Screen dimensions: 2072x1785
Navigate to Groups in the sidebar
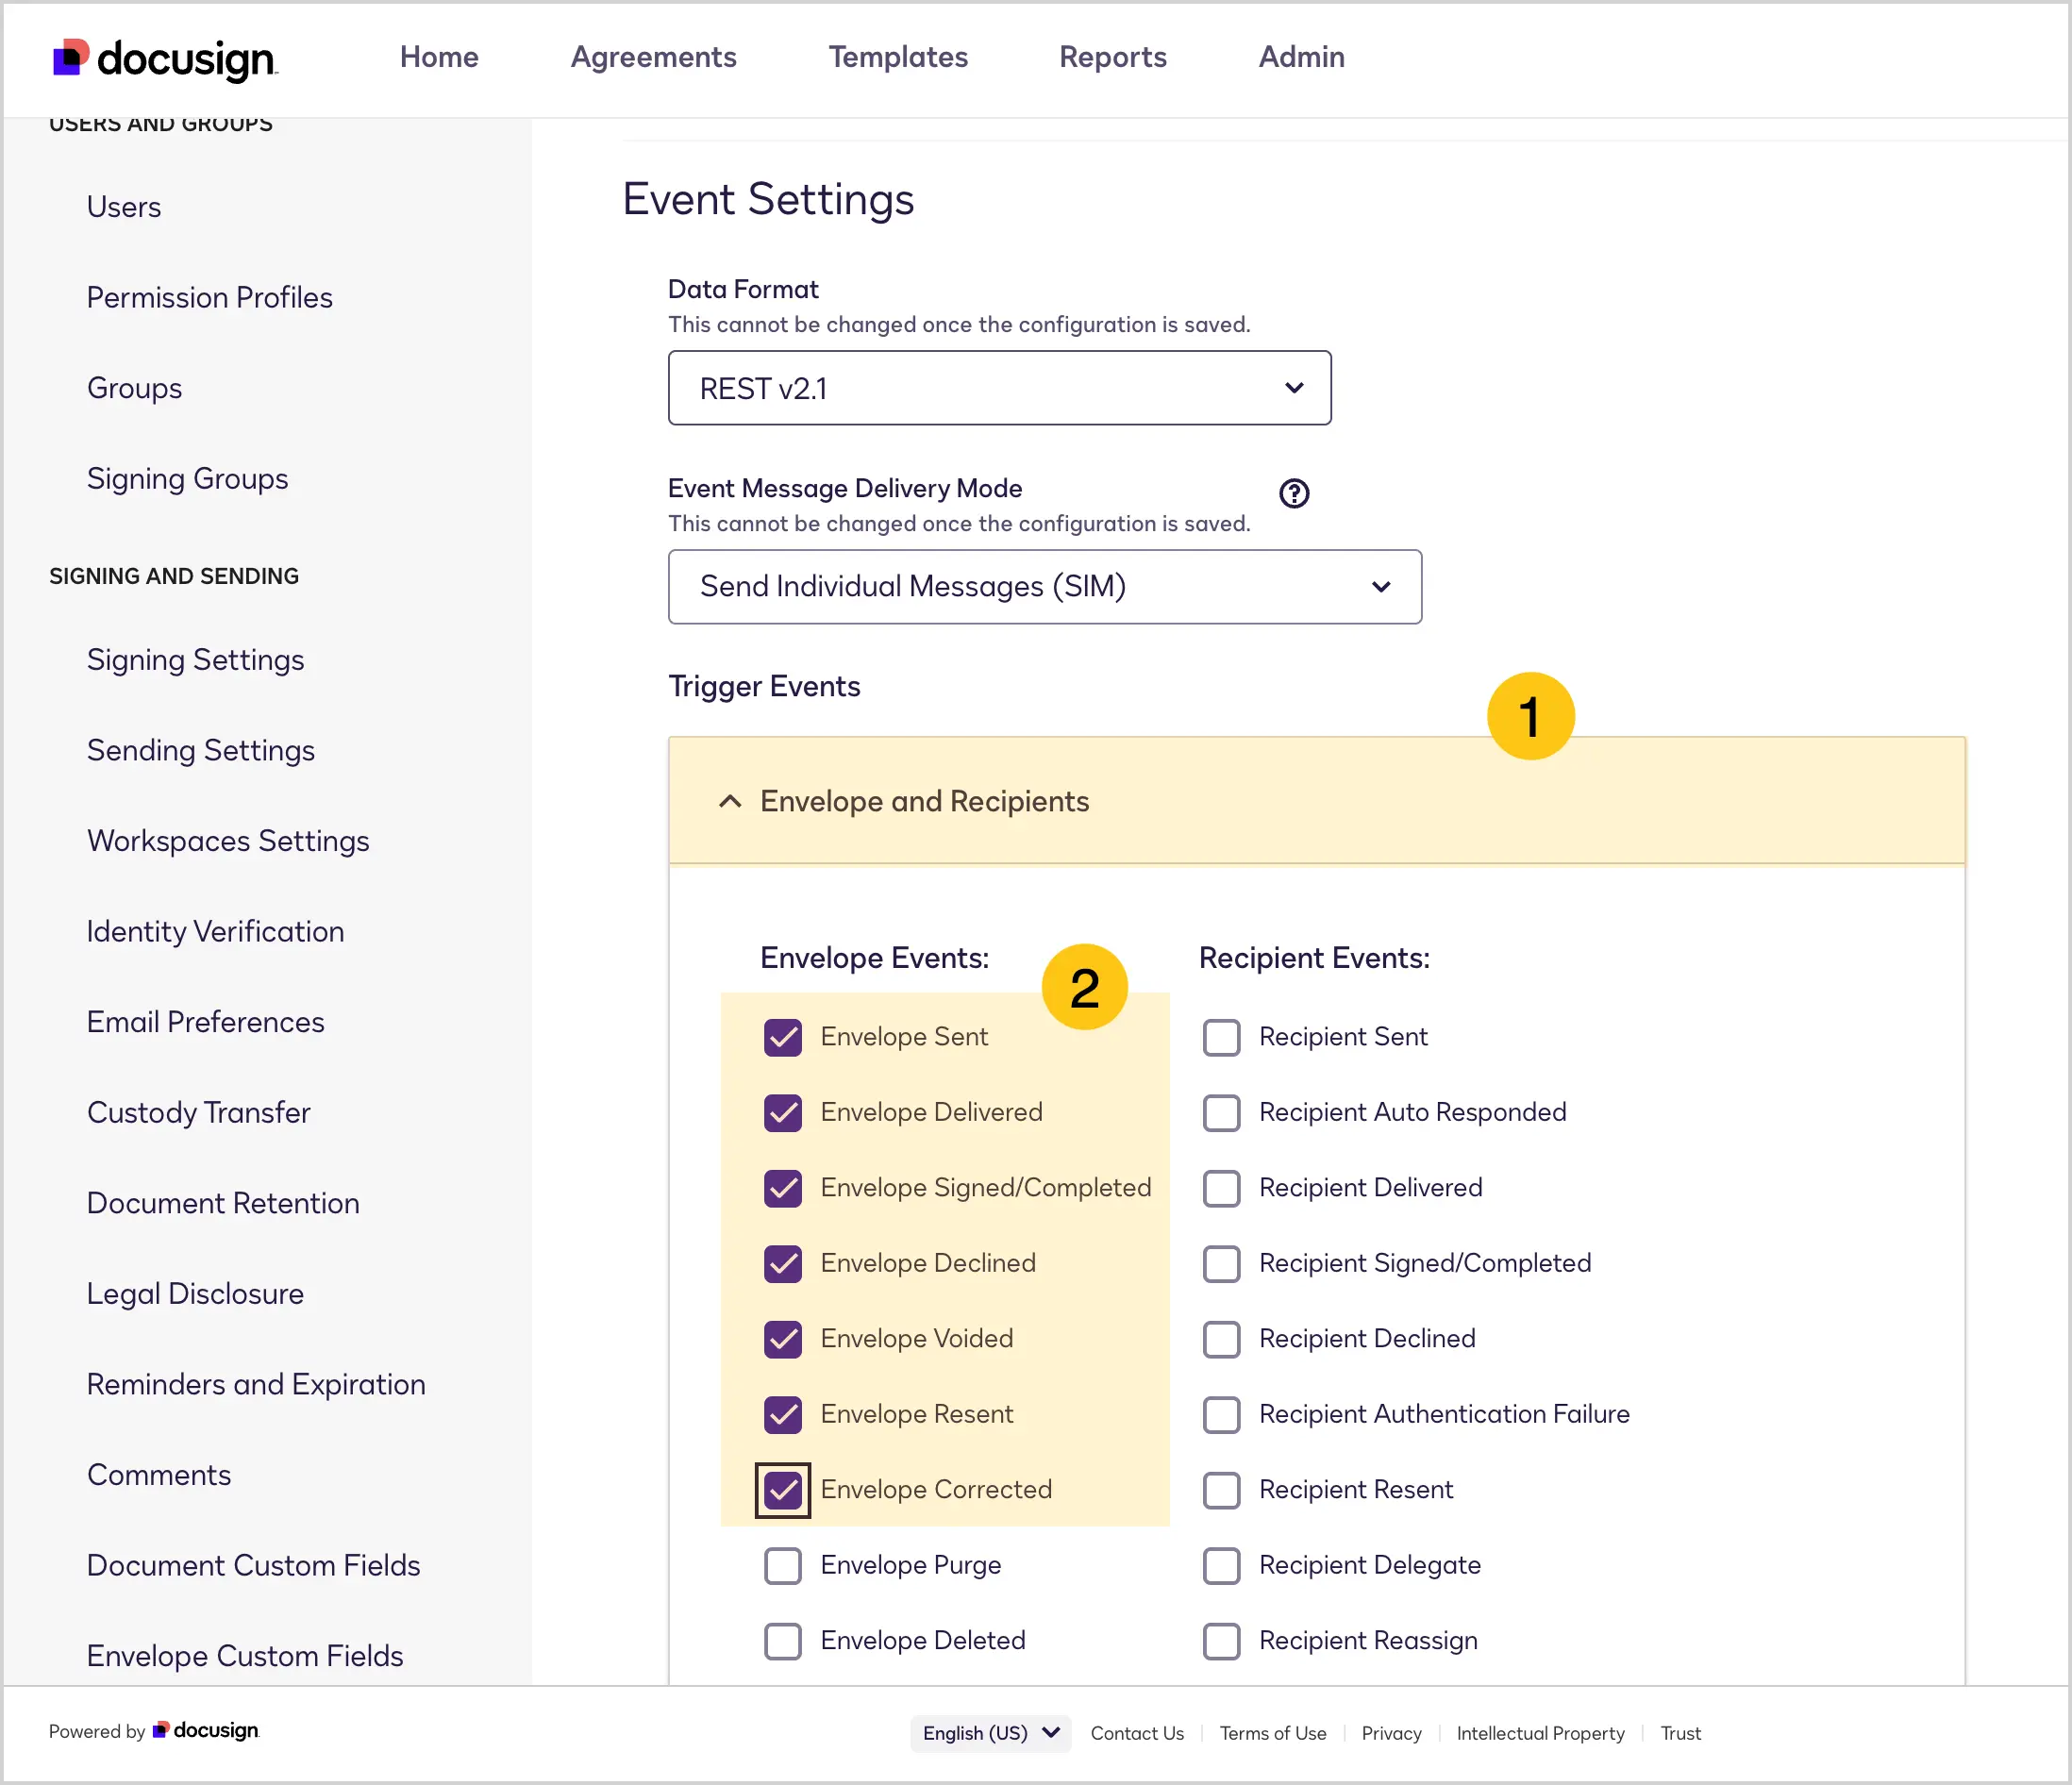coord(134,388)
